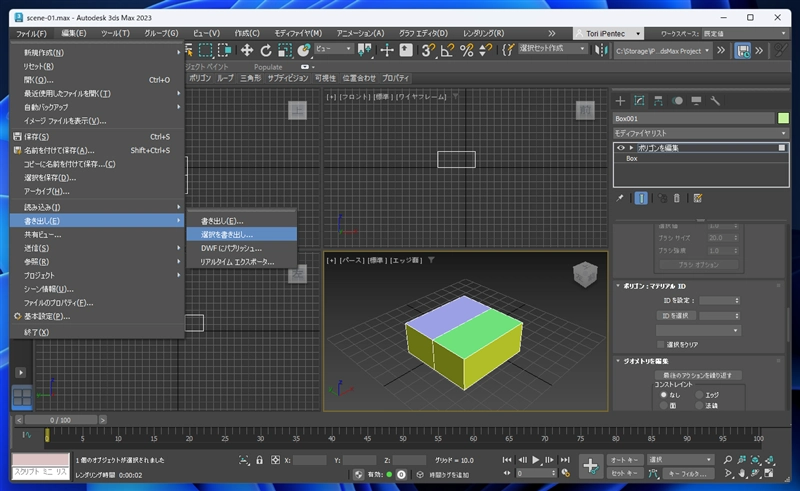
Task: Toggle eye visibility of ポリゴンを編集 modifier
Action: (620, 148)
